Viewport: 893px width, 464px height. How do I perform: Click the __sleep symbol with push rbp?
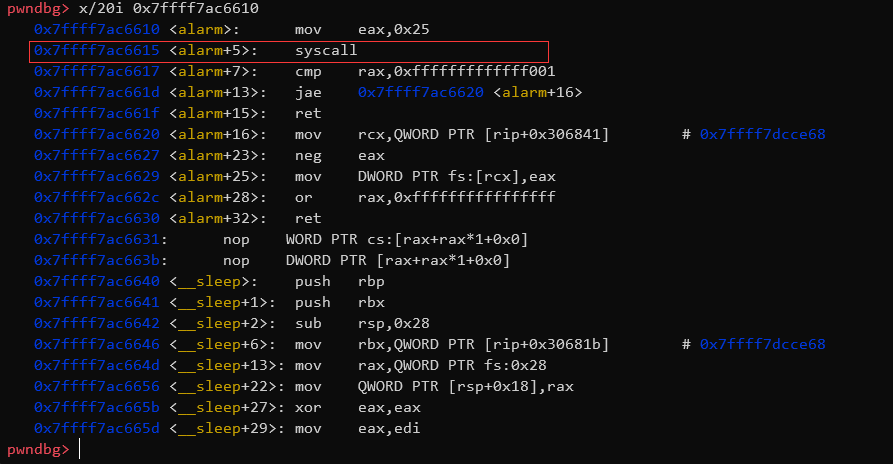(217, 281)
